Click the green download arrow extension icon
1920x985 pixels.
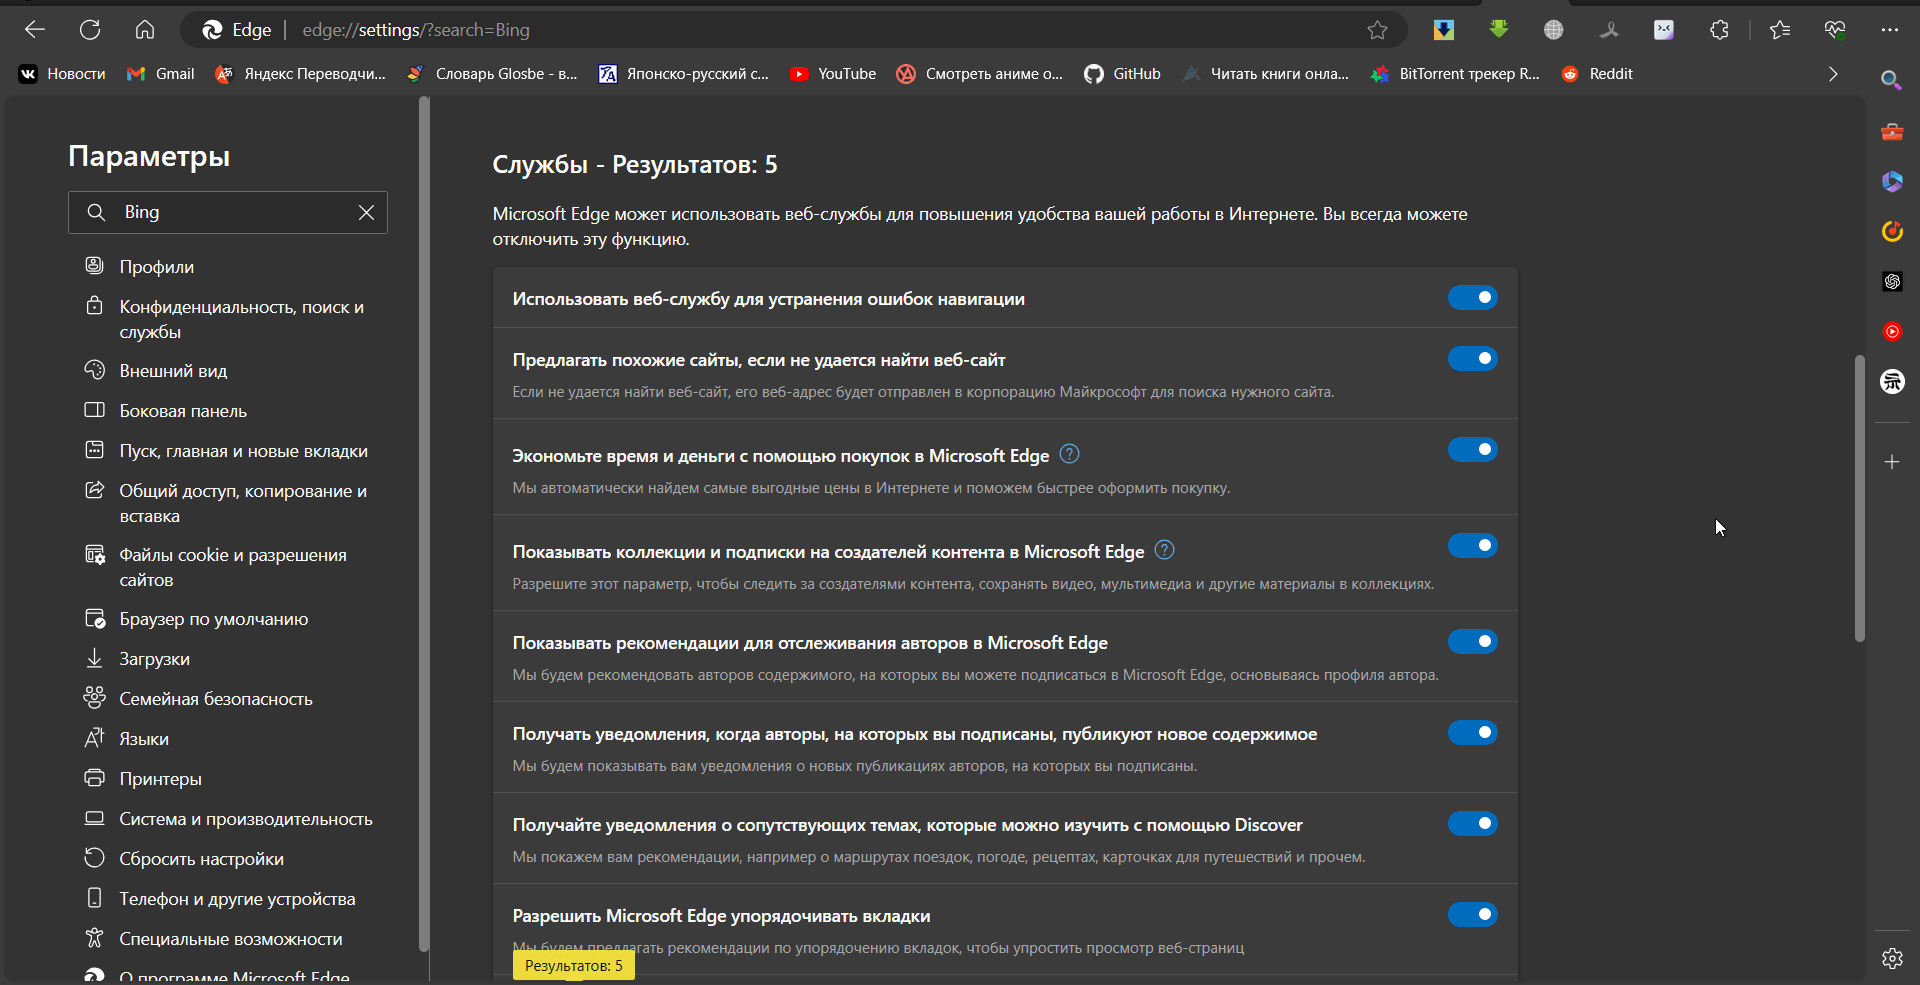[1498, 30]
